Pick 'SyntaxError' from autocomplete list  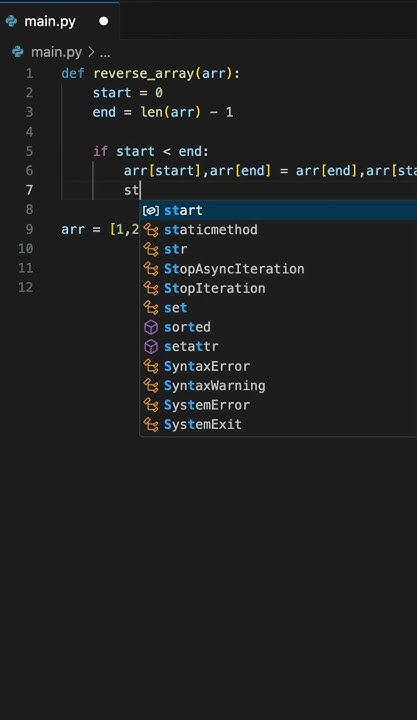point(278,366)
